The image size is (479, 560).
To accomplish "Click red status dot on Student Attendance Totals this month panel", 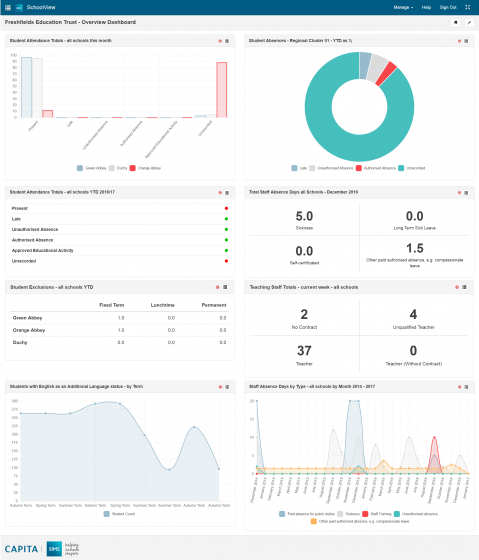I will 220,41.
